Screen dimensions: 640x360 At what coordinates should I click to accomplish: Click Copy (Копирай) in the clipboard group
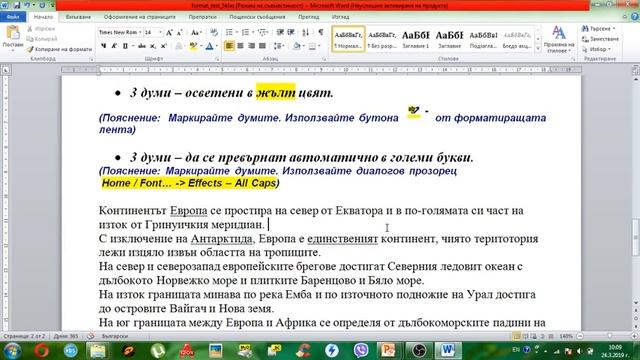coord(42,39)
